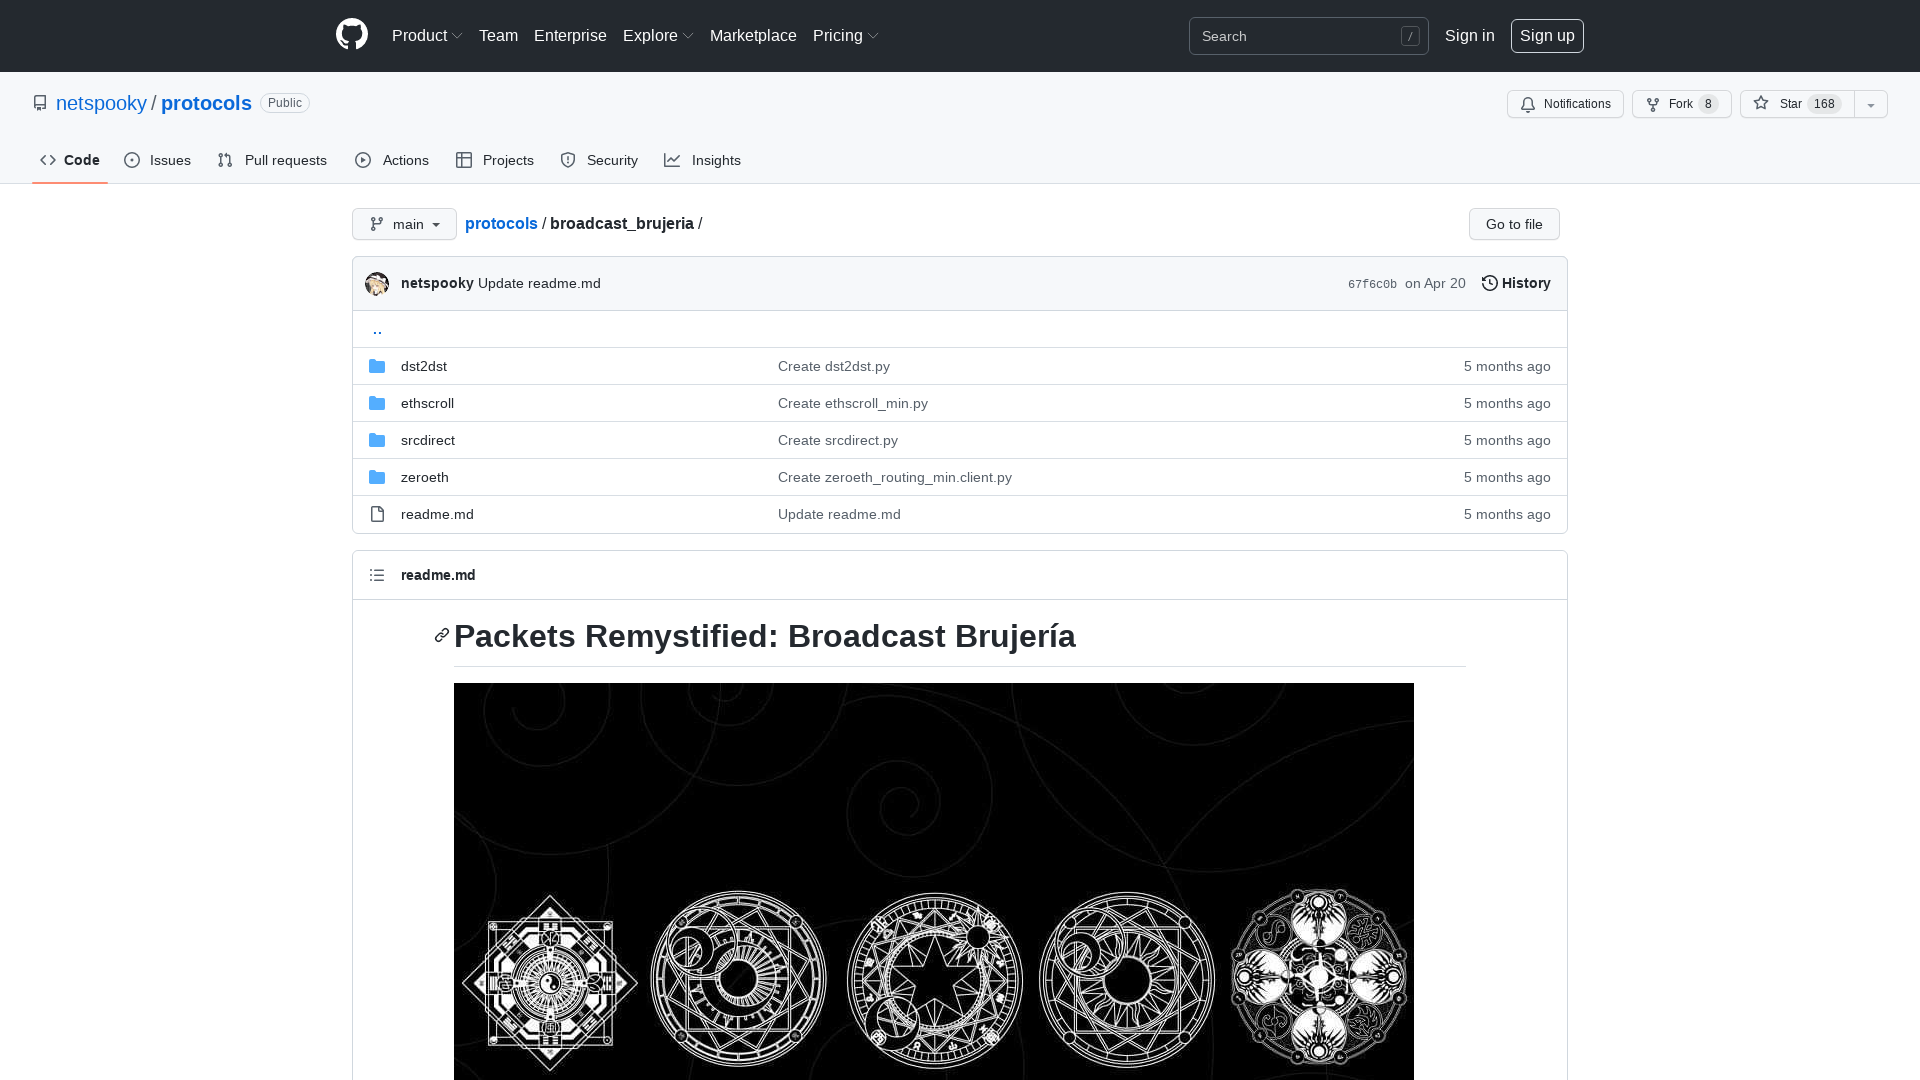Switch to the Insights tab
This screenshot has width=1920, height=1080.
pyautogui.click(x=703, y=160)
